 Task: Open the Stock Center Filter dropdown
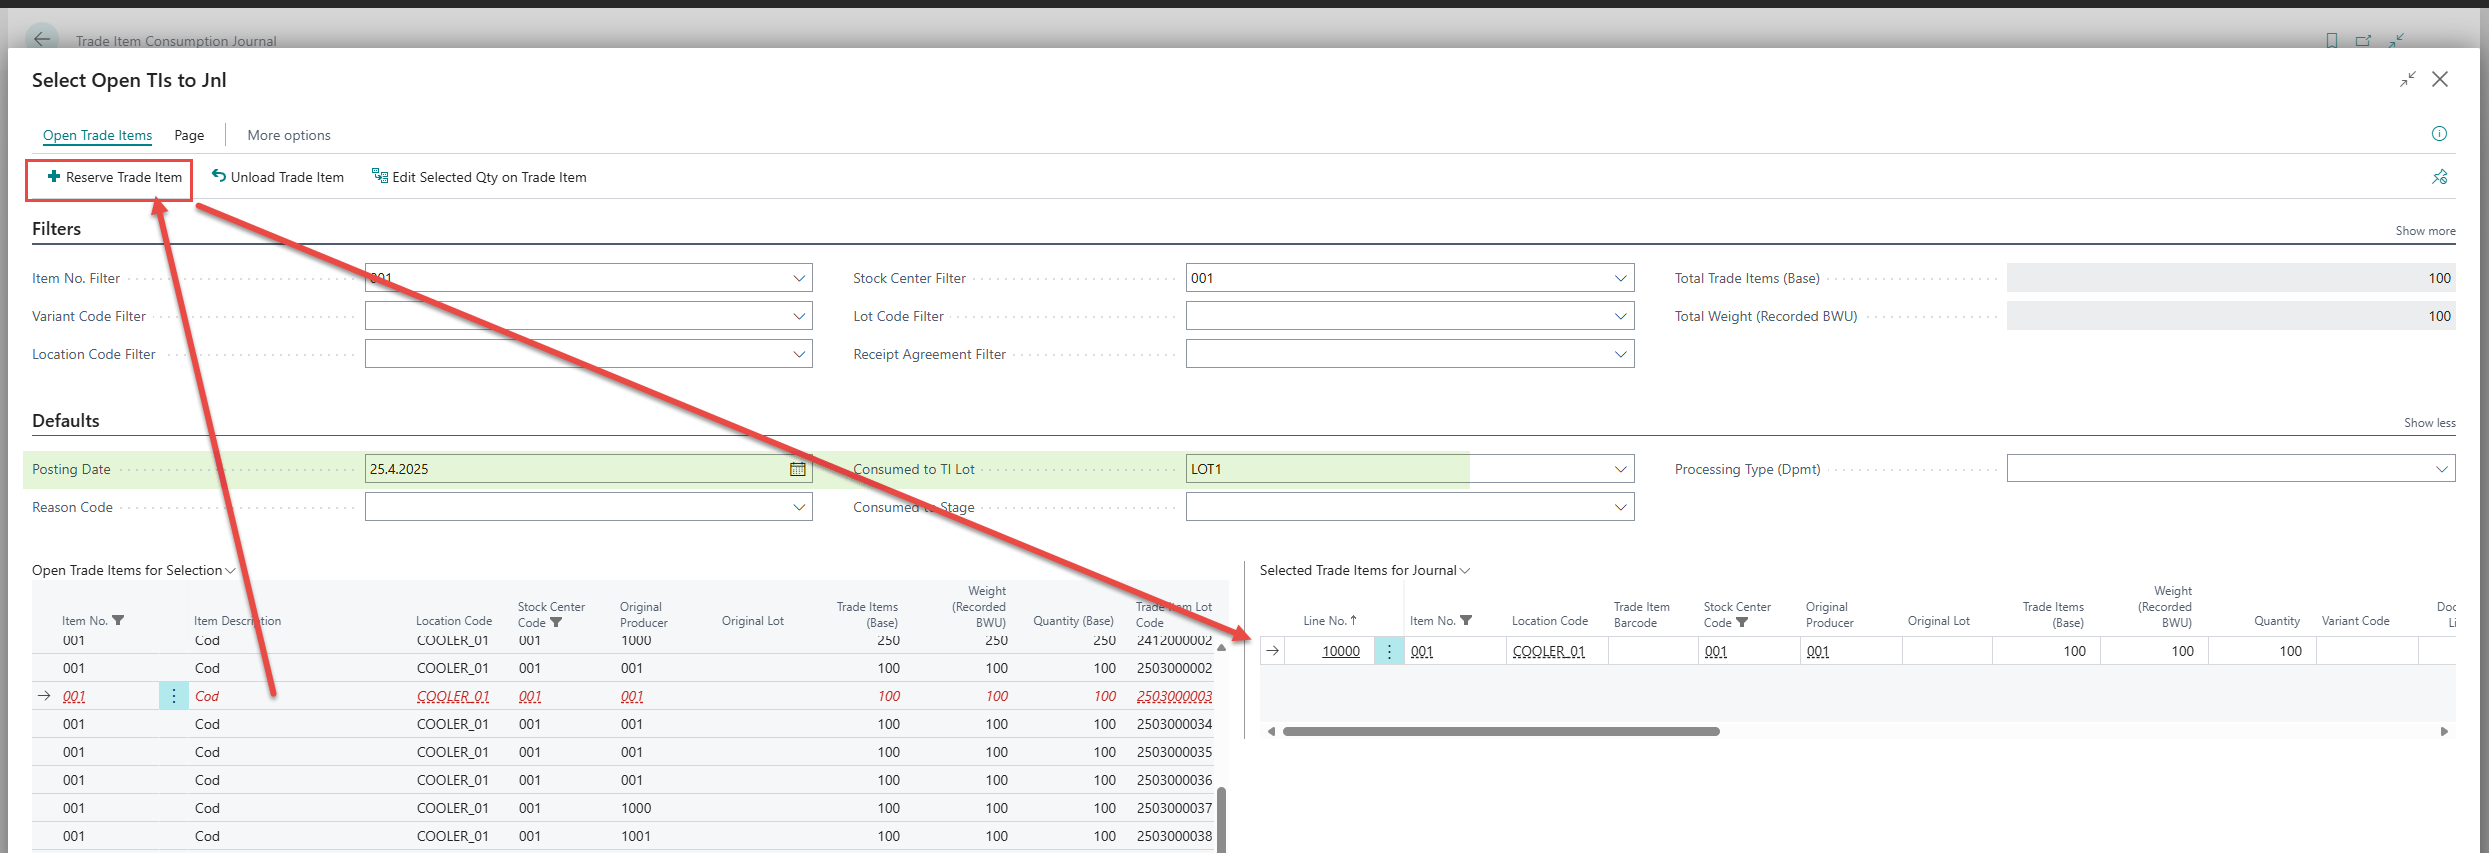point(1620,278)
